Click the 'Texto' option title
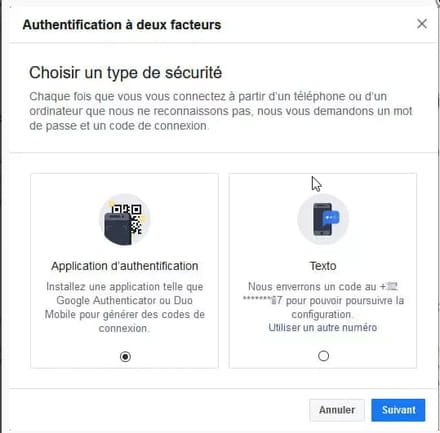This screenshot has width=440, height=433. (323, 266)
